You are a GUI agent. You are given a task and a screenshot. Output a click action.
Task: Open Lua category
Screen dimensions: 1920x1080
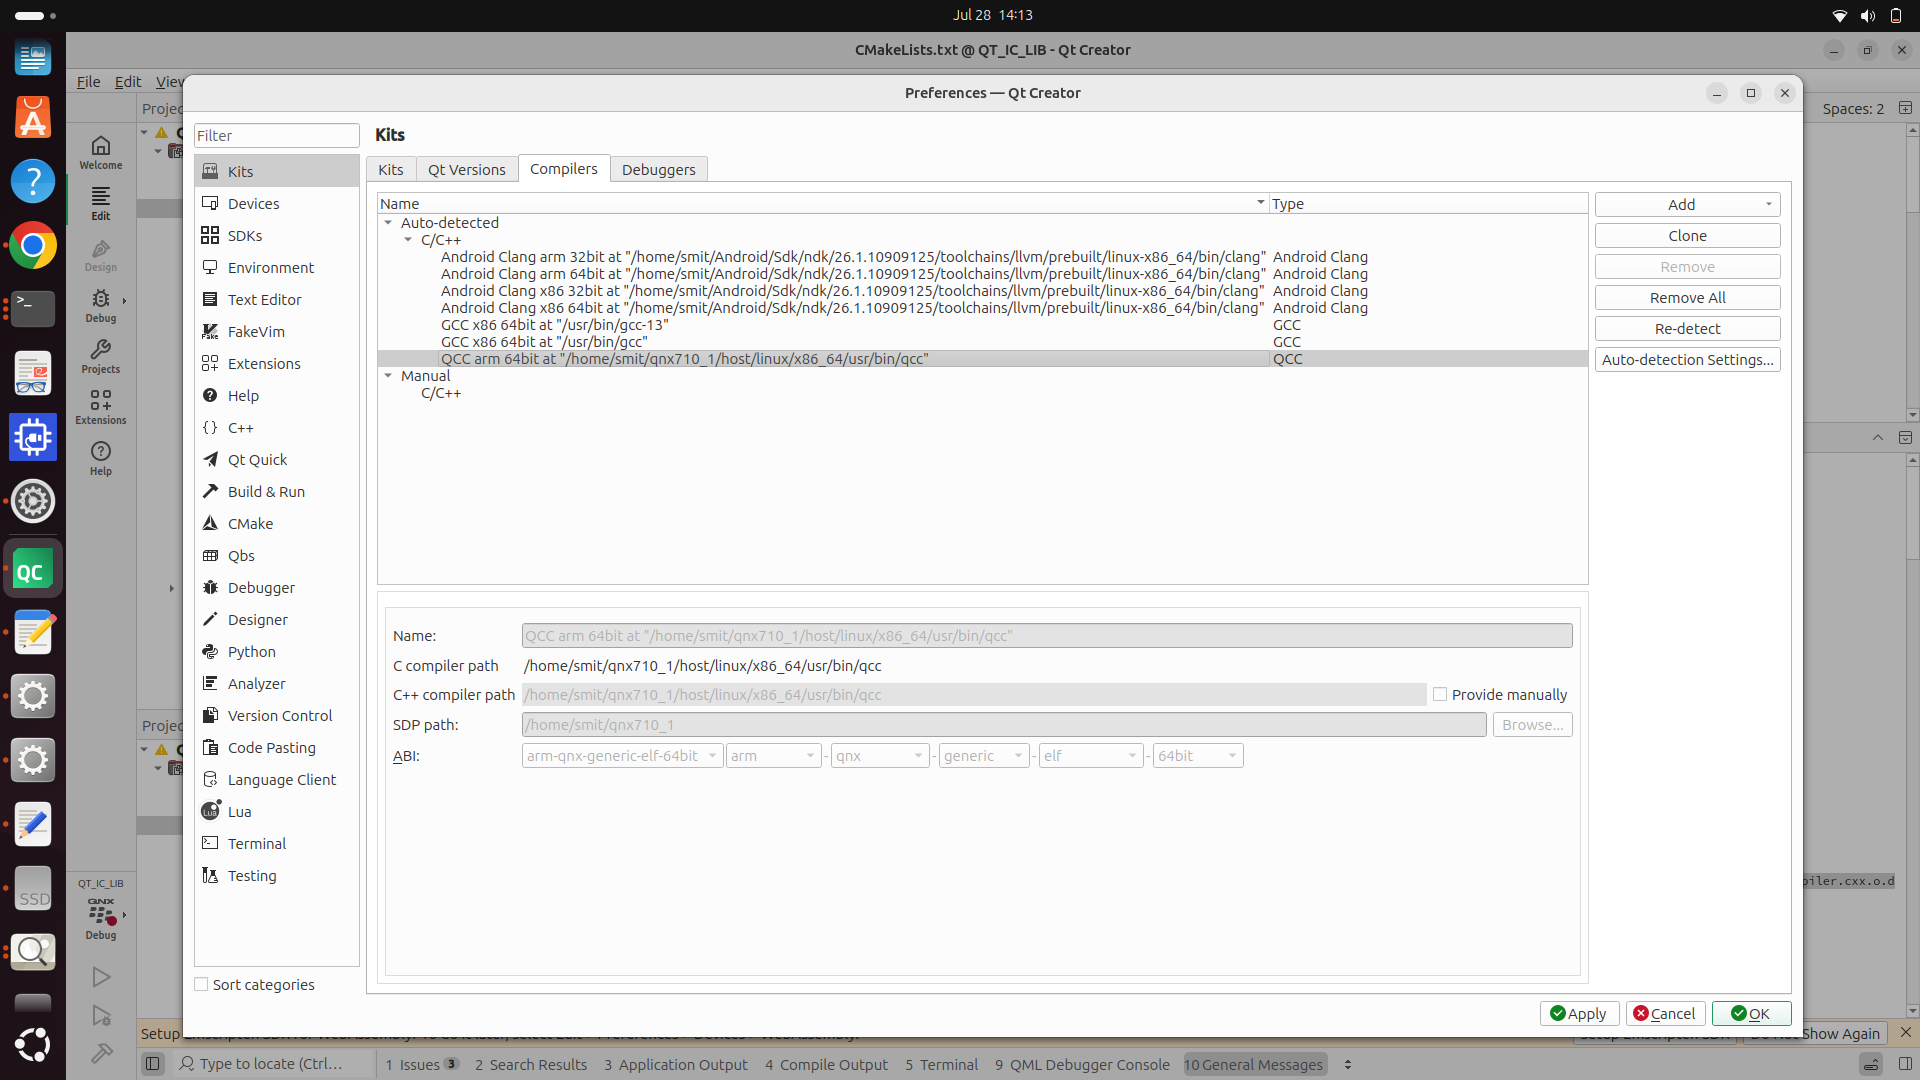277,811
